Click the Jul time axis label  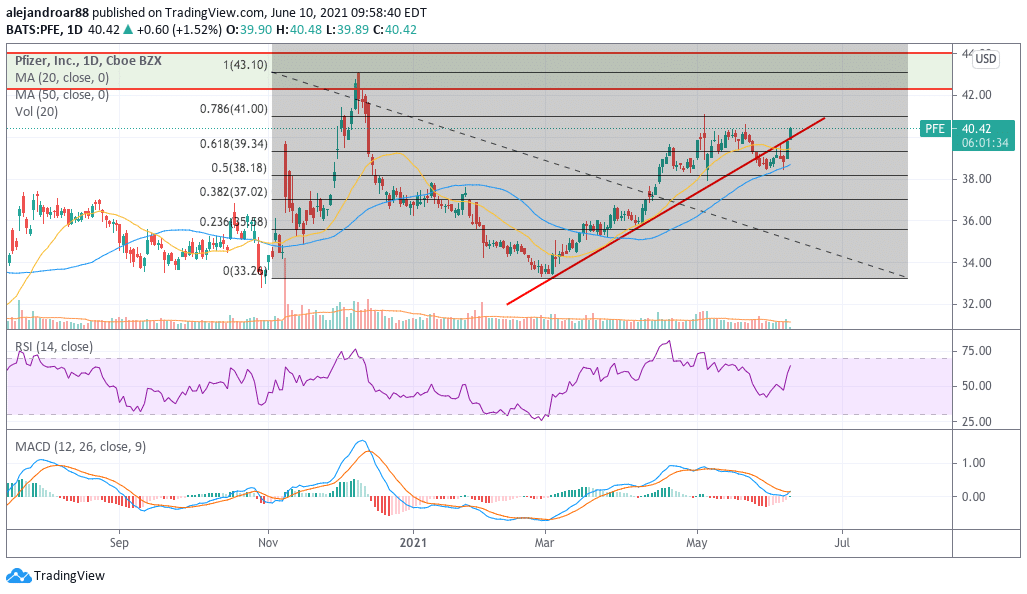pyautogui.click(x=842, y=543)
